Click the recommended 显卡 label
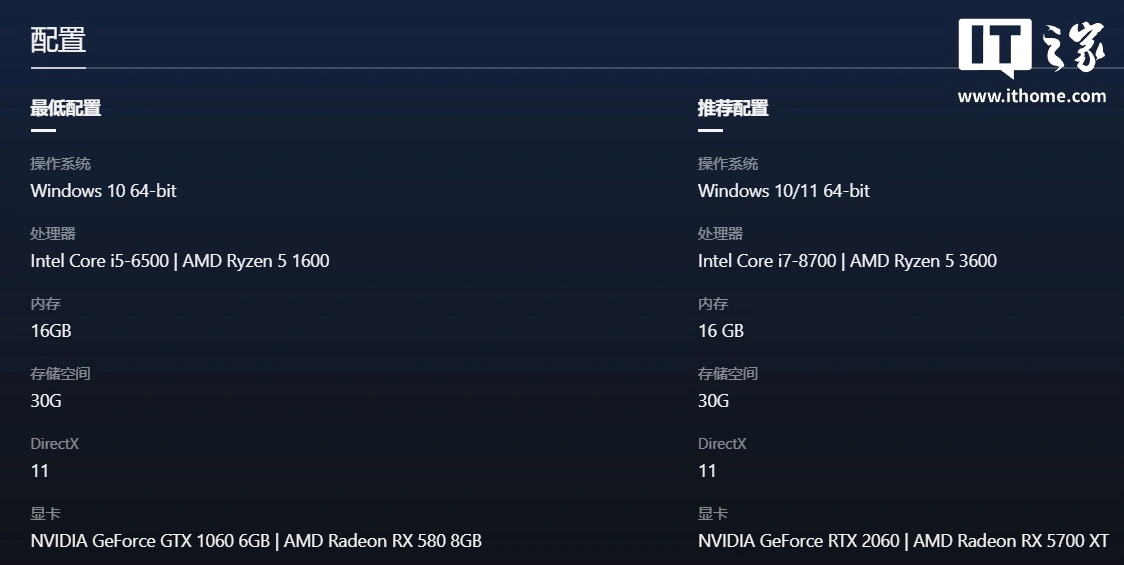The width and height of the screenshot is (1124, 565). tap(713, 513)
